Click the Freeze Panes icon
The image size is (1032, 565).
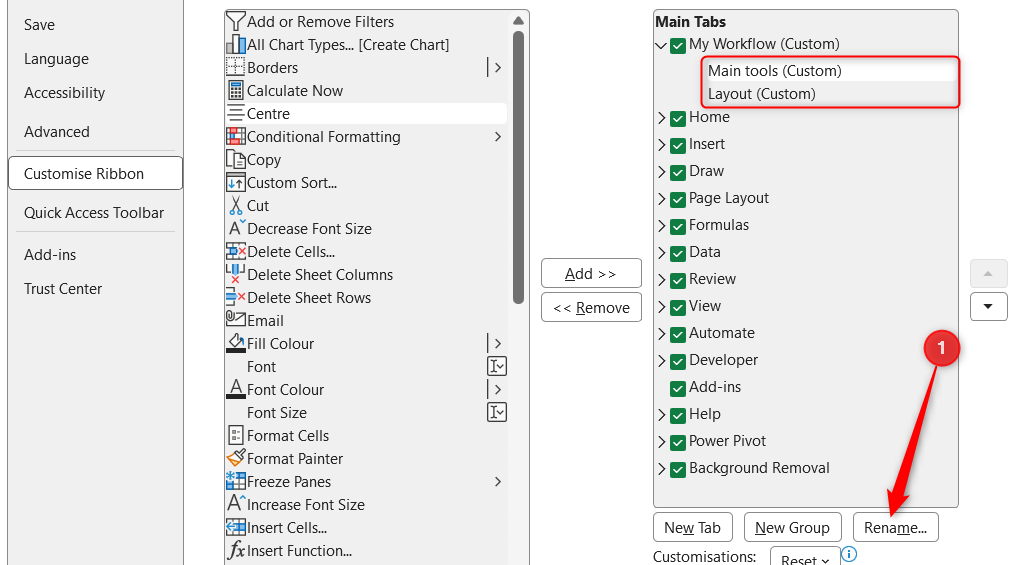point(236,481)
